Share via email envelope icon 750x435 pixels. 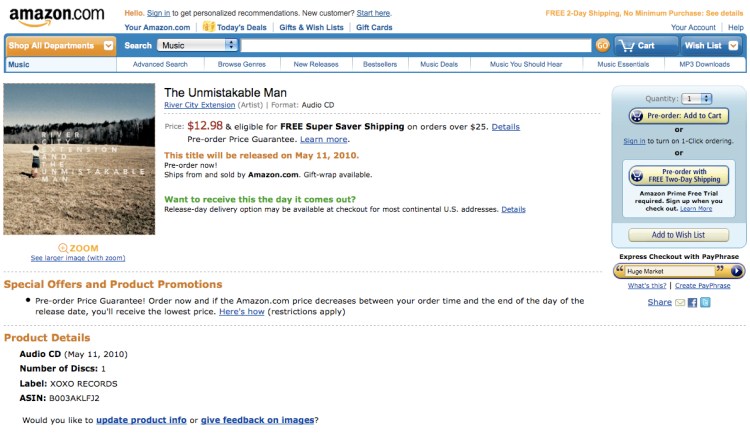tap(679, 302)
